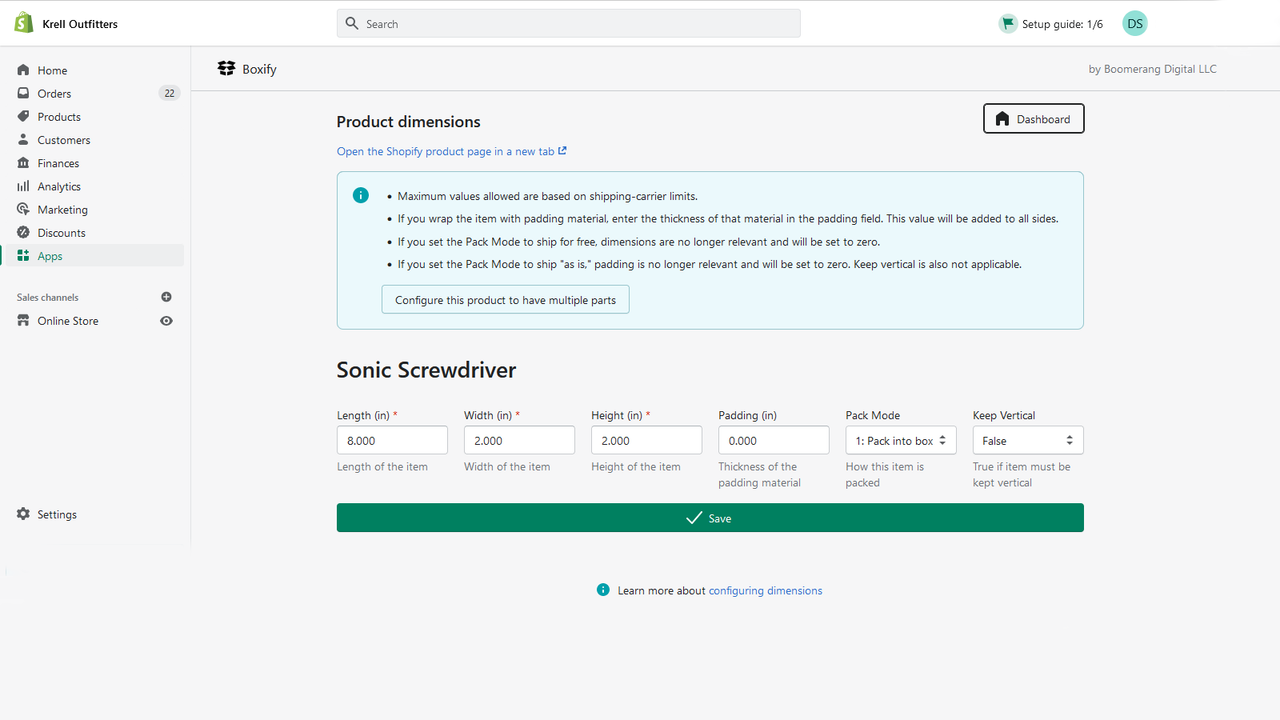Click inside the Padding input field

[773, 440]
